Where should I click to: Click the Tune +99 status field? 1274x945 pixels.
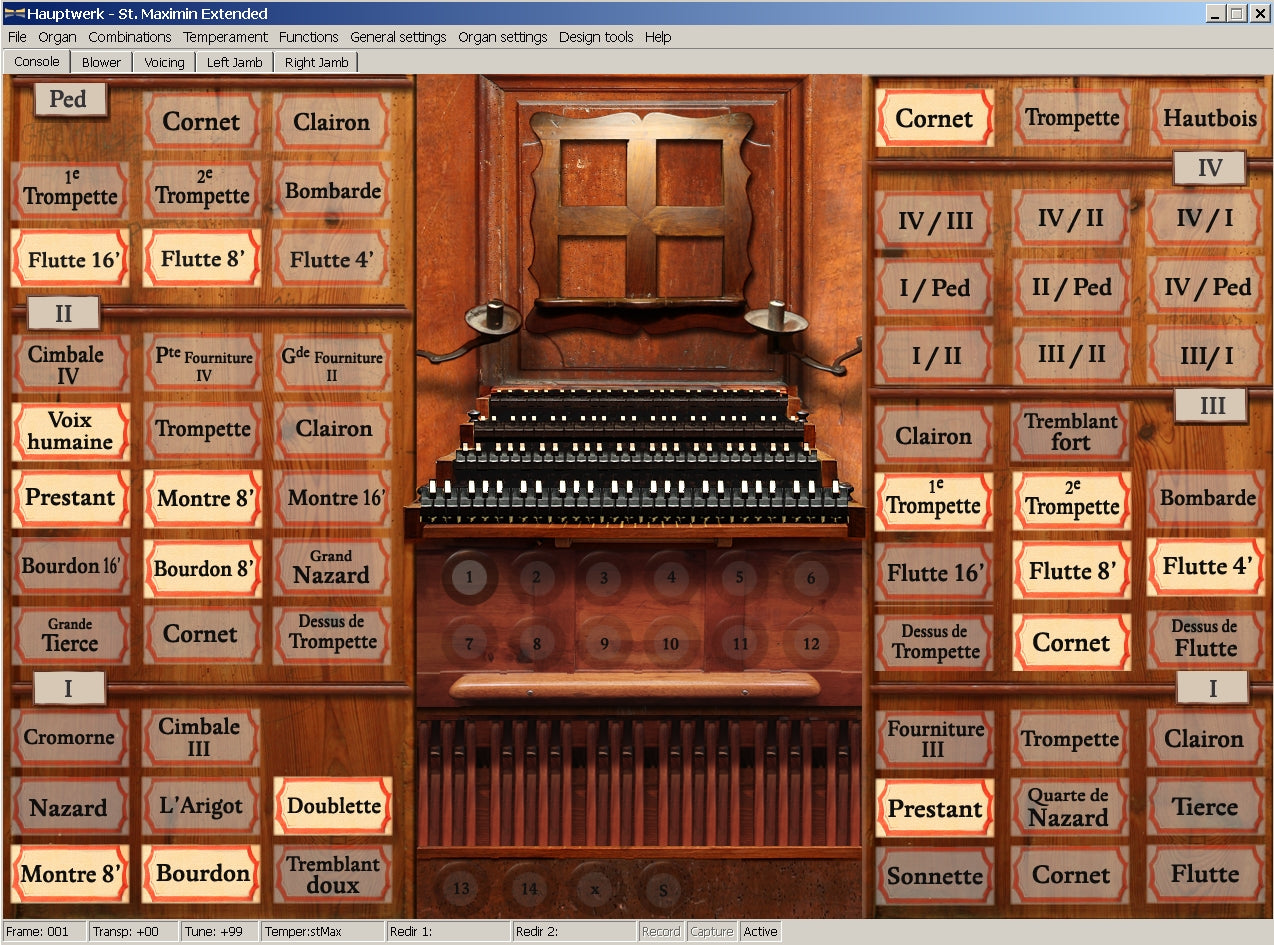[219, 931]
